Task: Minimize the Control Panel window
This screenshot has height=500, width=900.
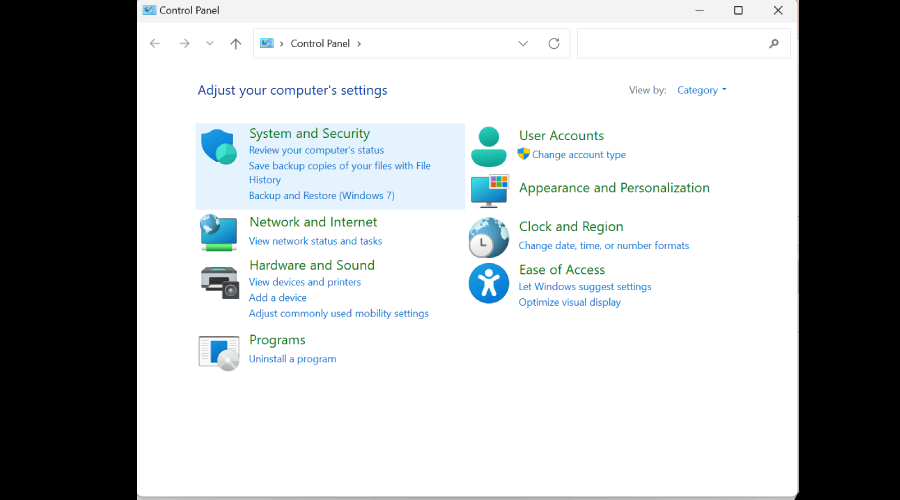Action: coord(699,10)
